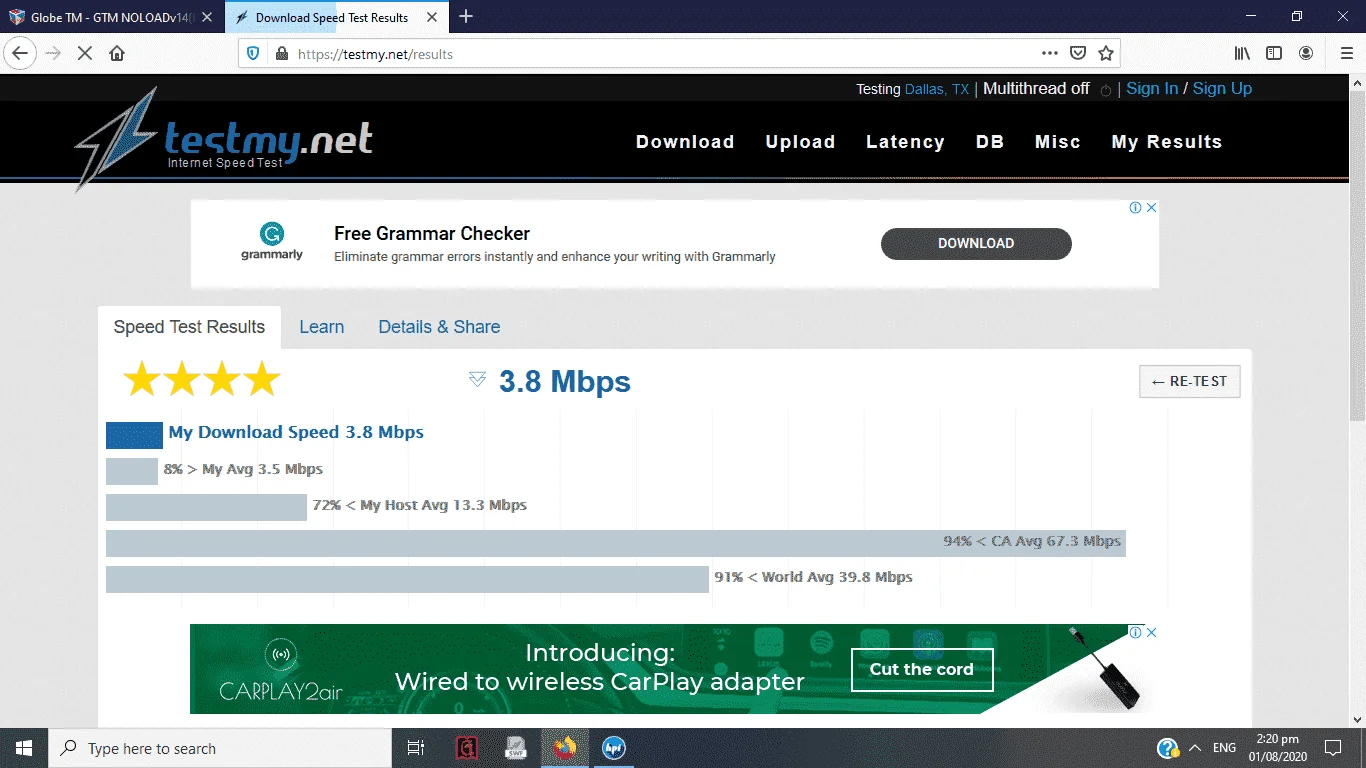Click the ENG language indicator

1224,748
